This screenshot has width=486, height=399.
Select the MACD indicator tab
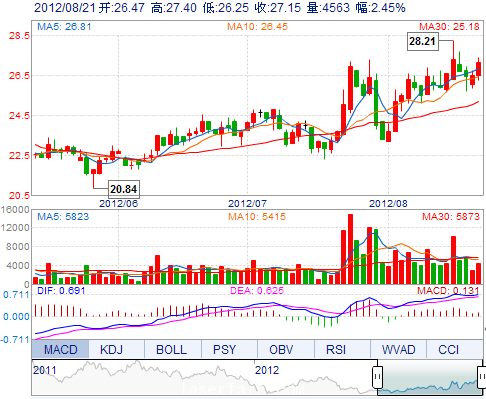click(61, 349)
